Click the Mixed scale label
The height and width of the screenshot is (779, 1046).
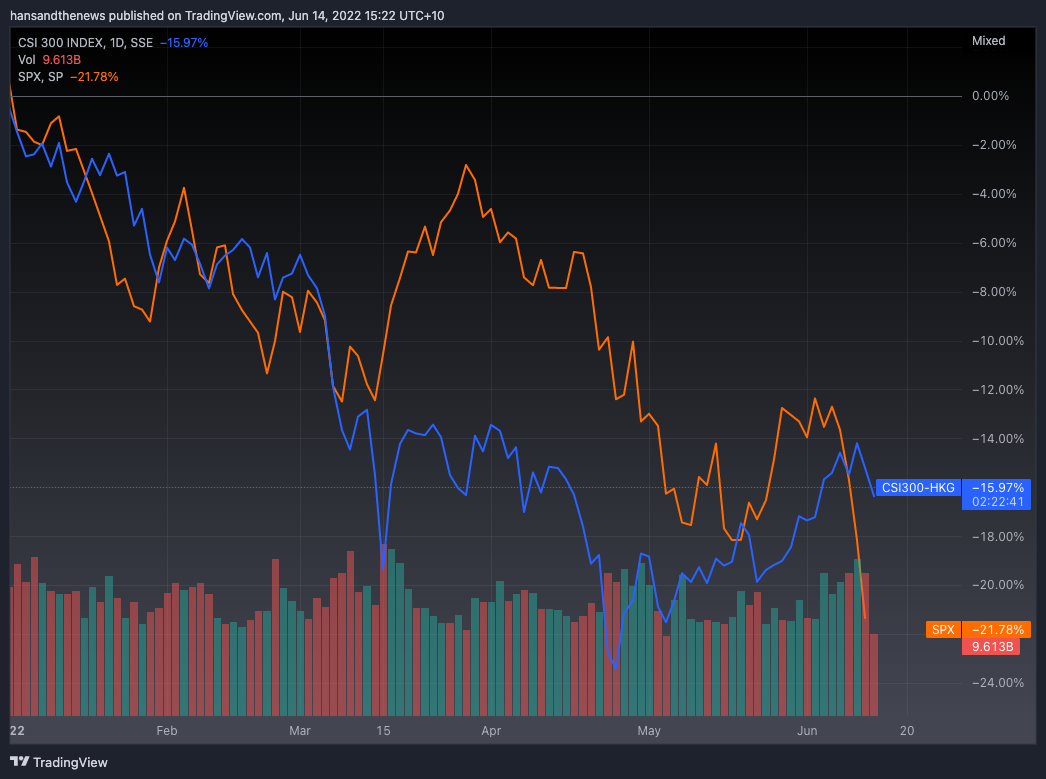click(x=988, y=41)
